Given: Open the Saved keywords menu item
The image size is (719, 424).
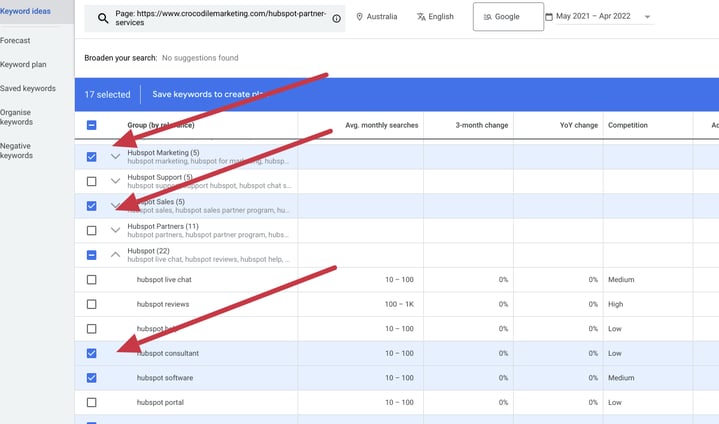Looking at the screenshot, I should point(28,88).
